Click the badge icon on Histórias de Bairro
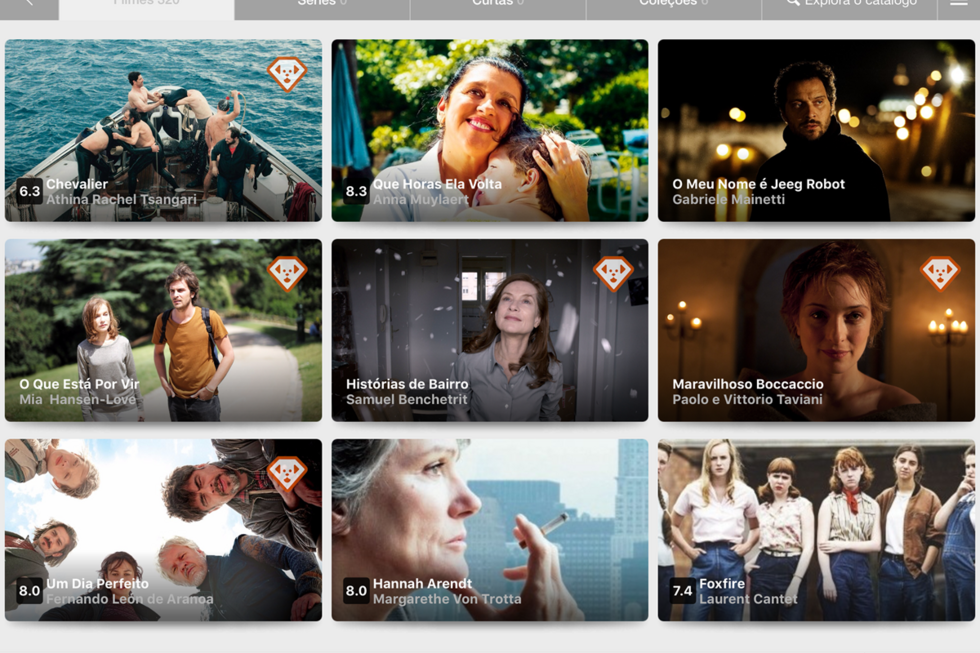Image resolution: width=980 pixels, height=653 pixels. click(x=613, y=273)
